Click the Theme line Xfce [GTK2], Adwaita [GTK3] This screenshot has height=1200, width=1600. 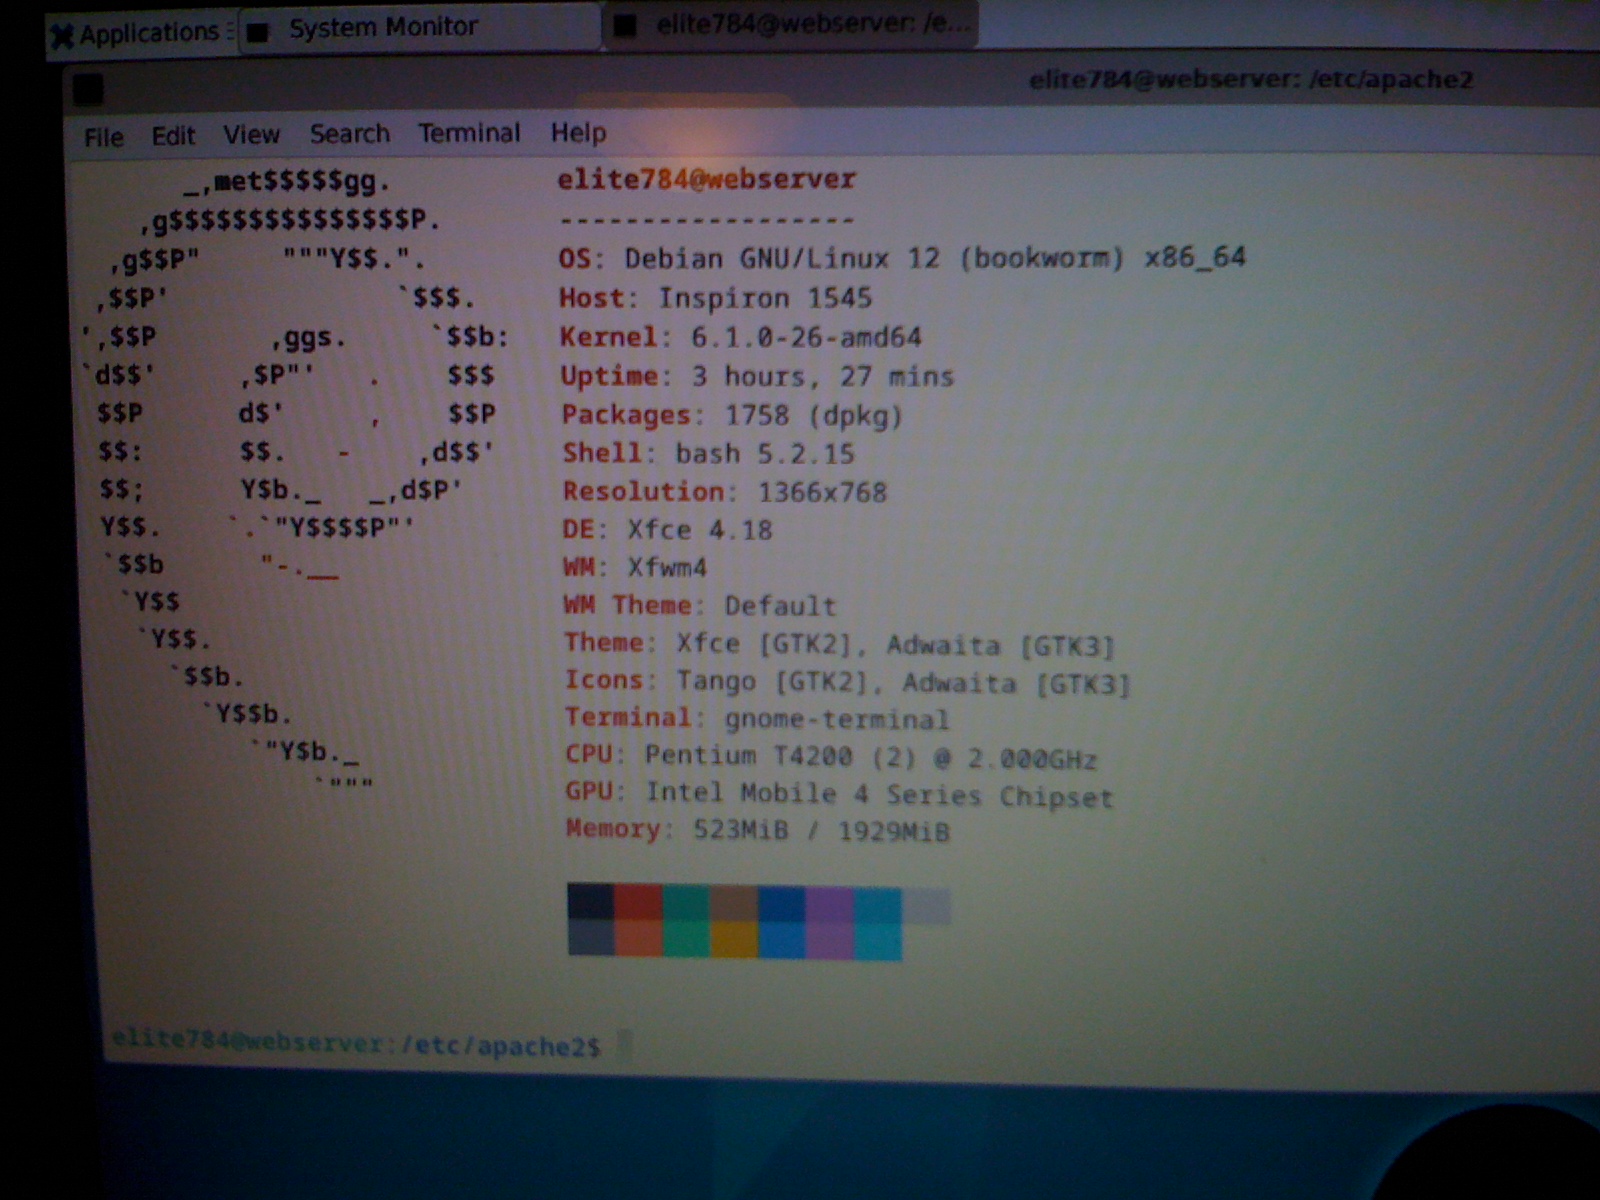(x=839, y=644)
